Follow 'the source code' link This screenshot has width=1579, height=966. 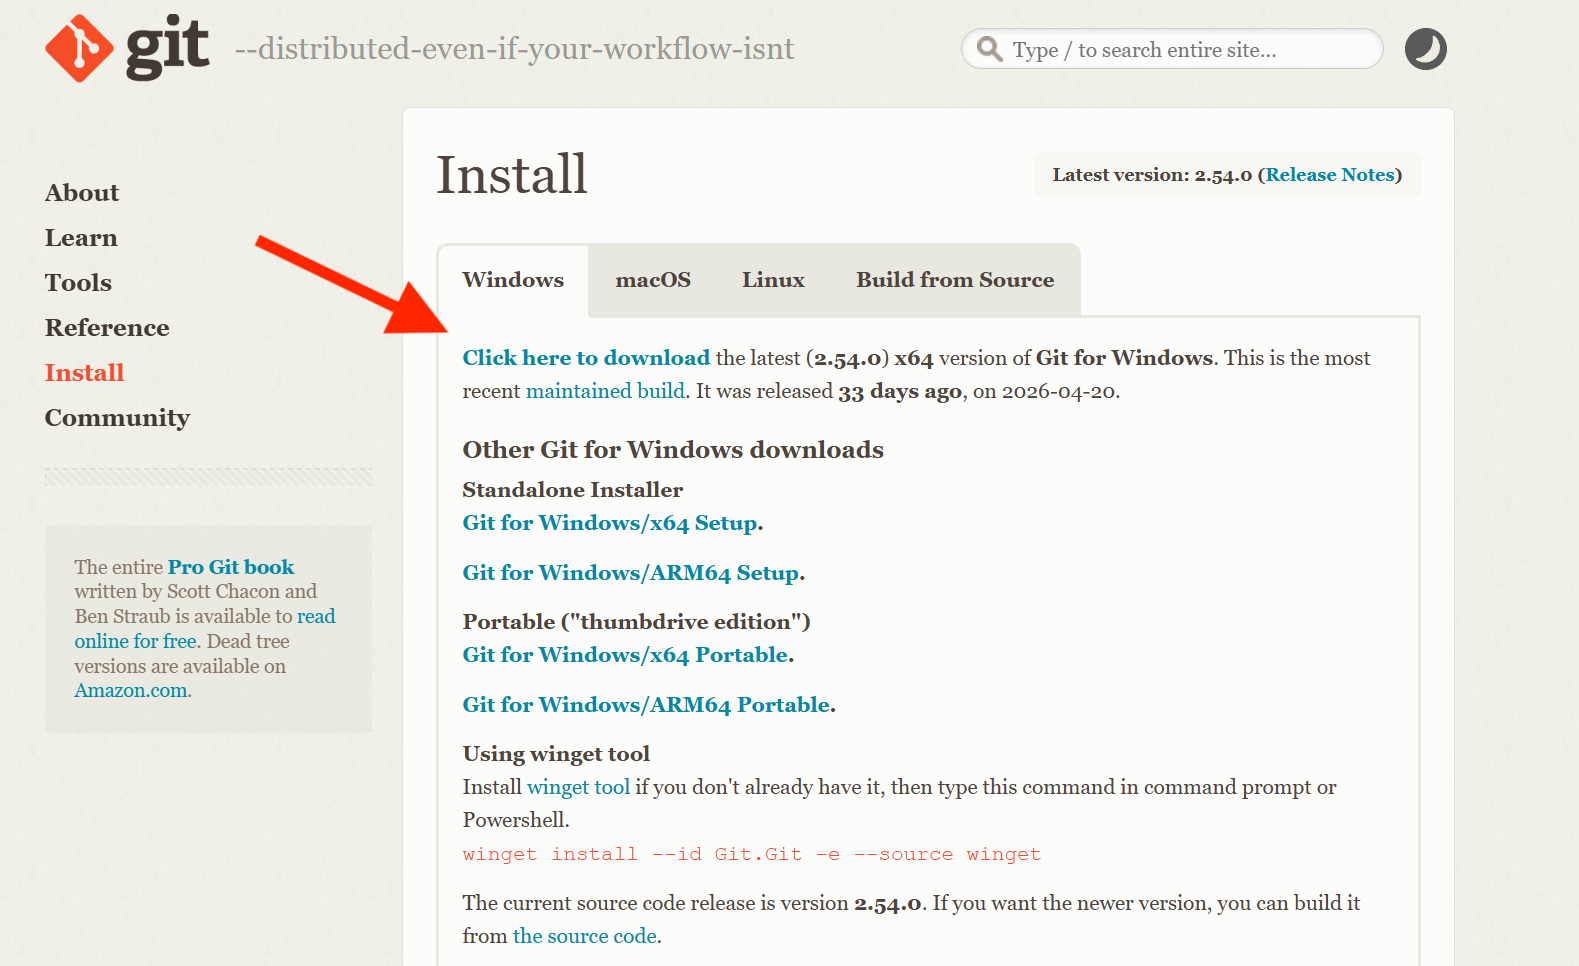click(x=585, y=936)
